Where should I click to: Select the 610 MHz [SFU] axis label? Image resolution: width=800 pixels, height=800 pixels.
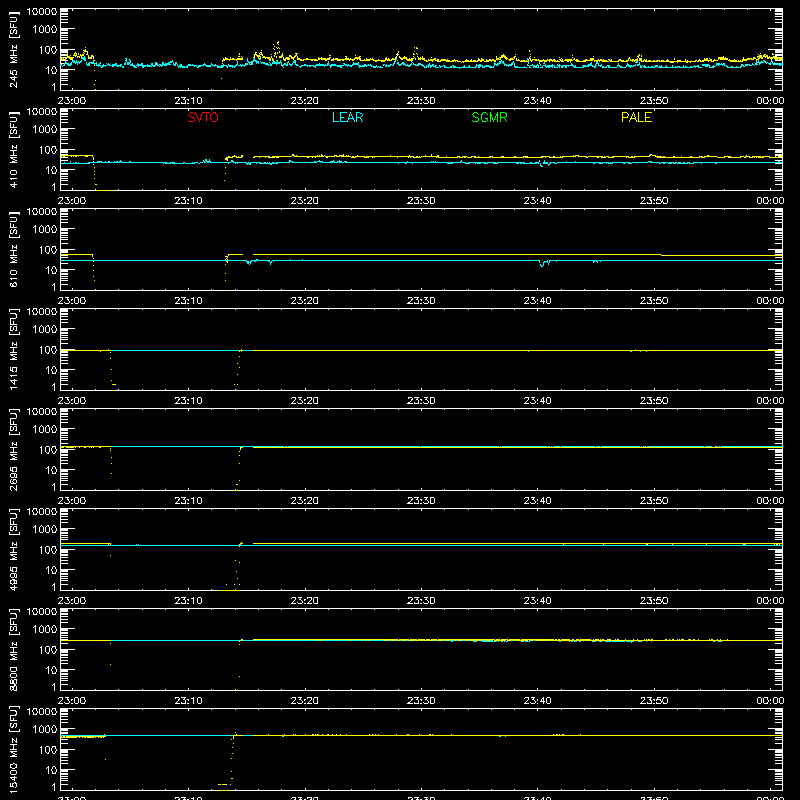coord(14,249)
